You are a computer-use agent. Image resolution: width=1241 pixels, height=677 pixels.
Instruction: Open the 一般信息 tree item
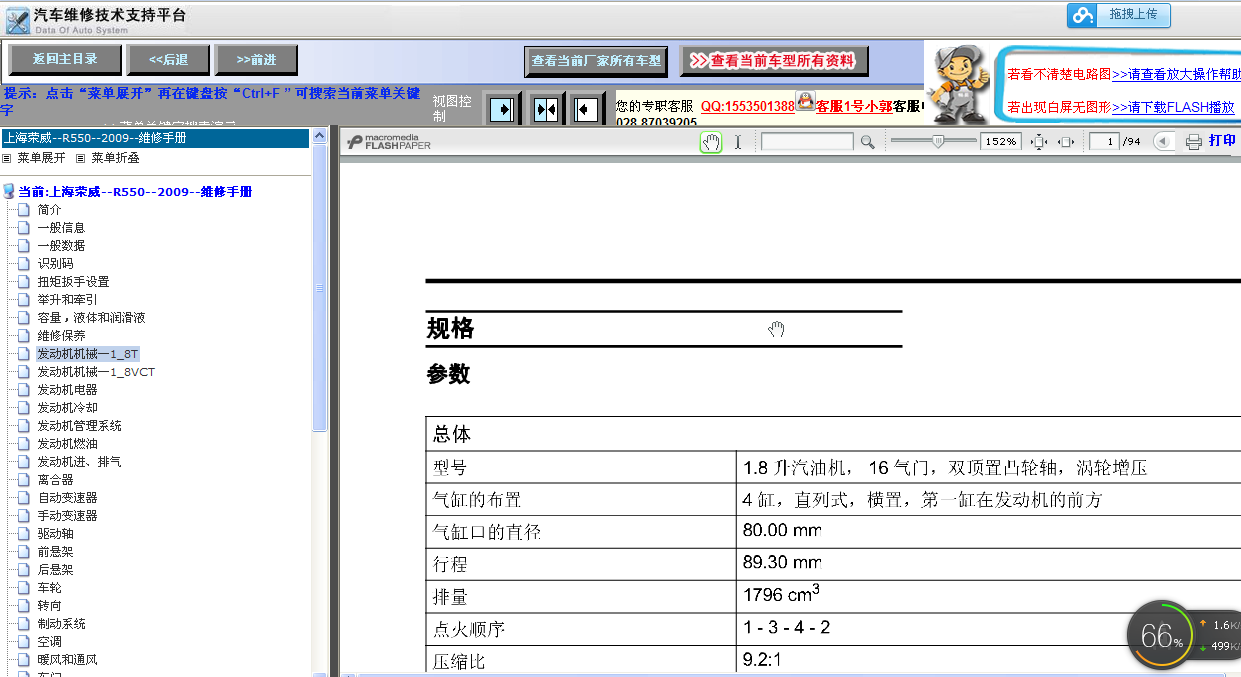pos(61,228)
